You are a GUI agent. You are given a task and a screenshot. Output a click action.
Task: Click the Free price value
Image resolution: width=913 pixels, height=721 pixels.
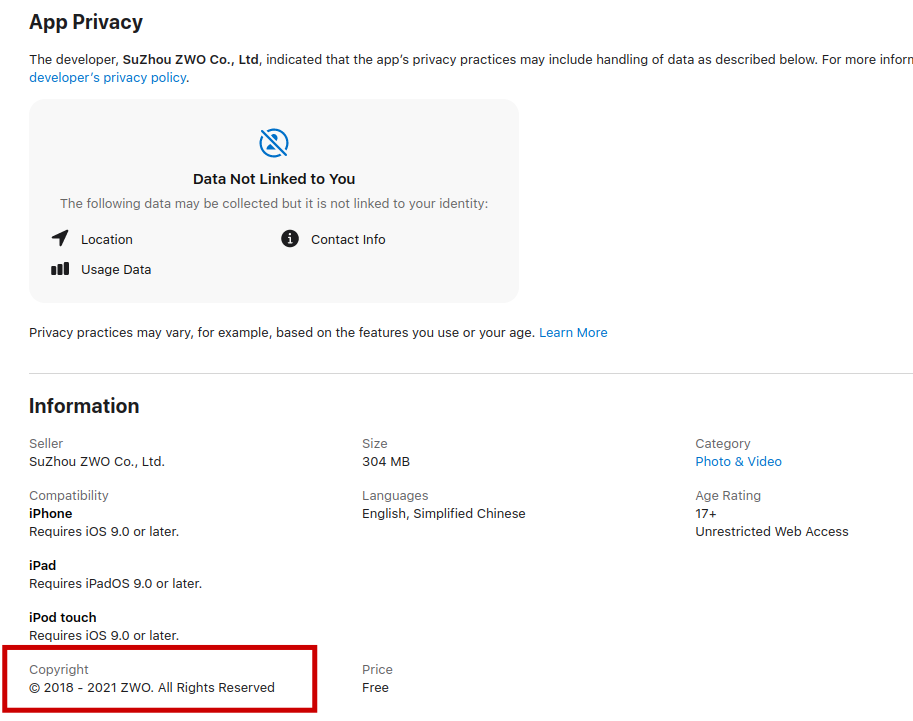coord(375,688)
